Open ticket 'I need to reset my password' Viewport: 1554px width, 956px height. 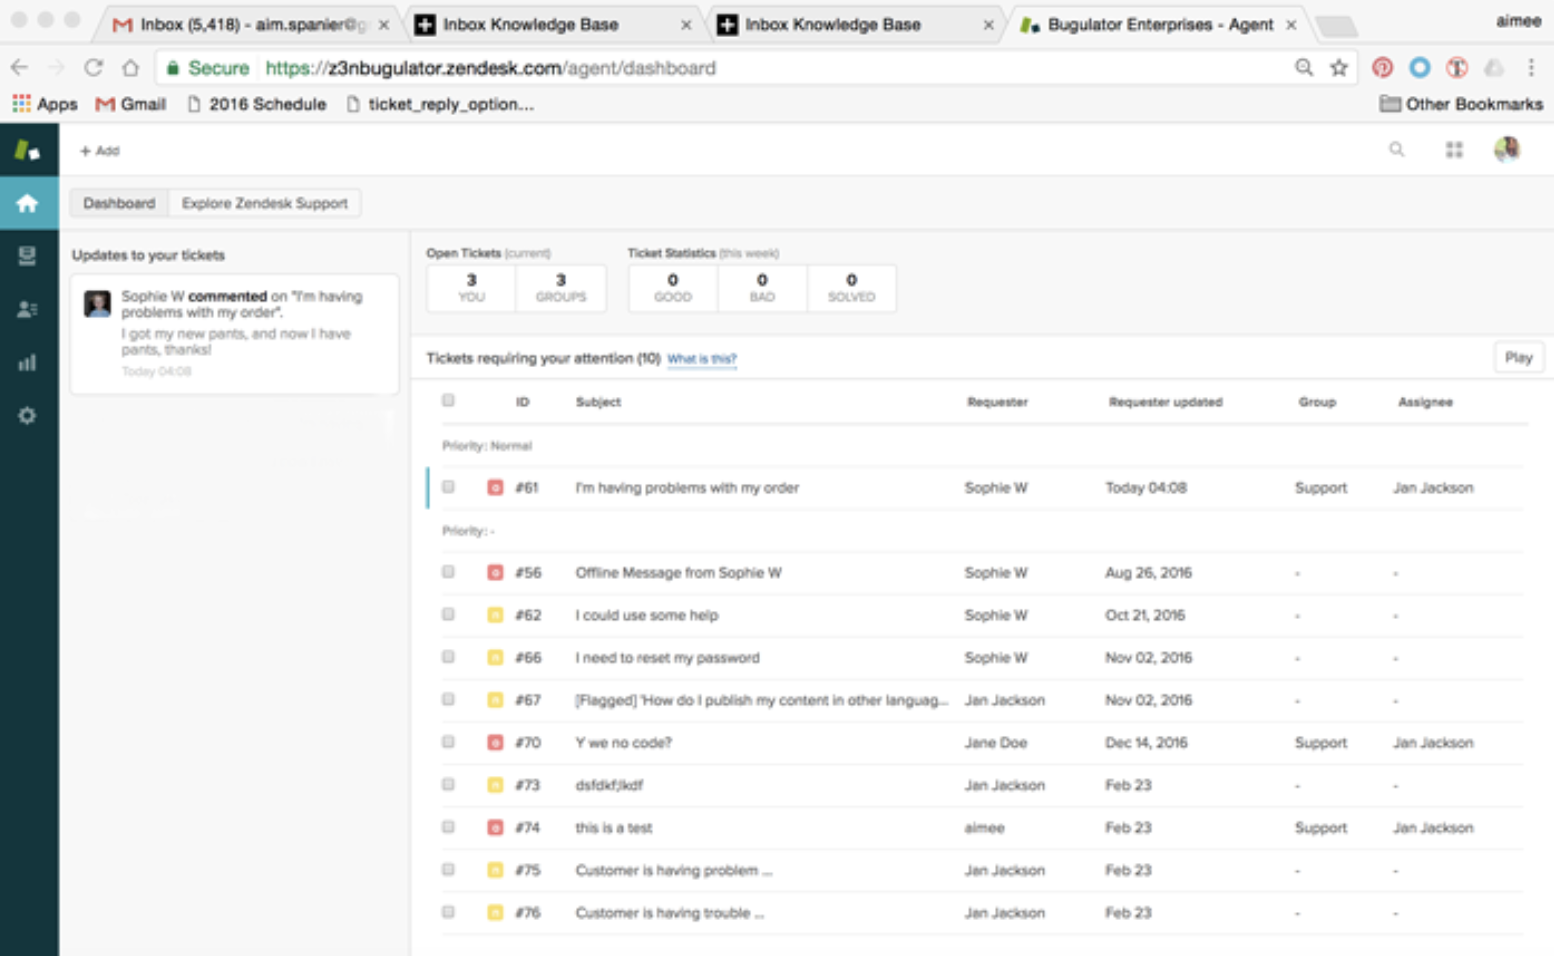667,658
